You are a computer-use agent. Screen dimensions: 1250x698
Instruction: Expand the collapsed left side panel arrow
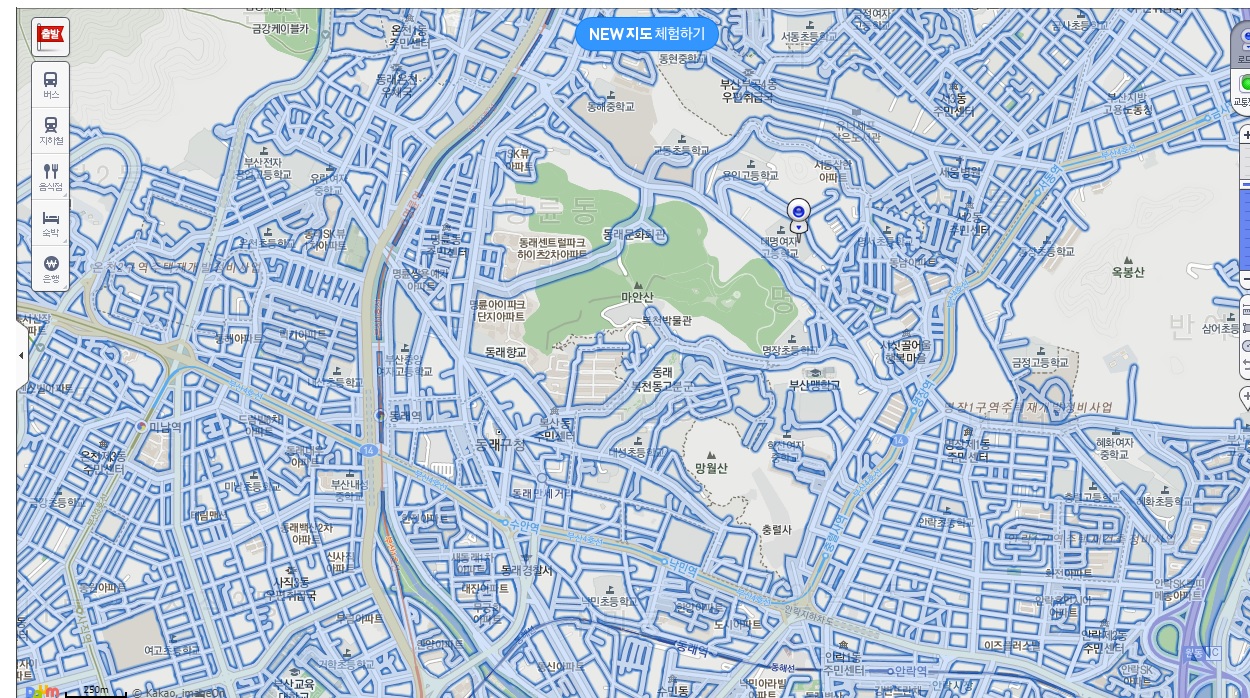click(21, 355)
